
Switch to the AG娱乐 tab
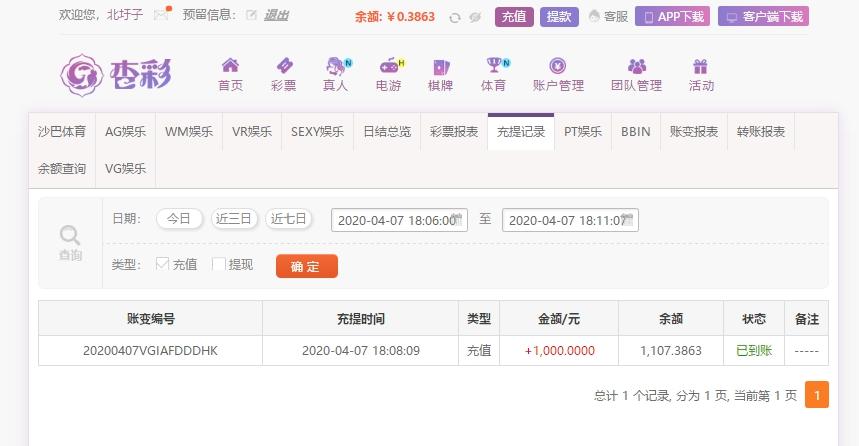[125, 132]
